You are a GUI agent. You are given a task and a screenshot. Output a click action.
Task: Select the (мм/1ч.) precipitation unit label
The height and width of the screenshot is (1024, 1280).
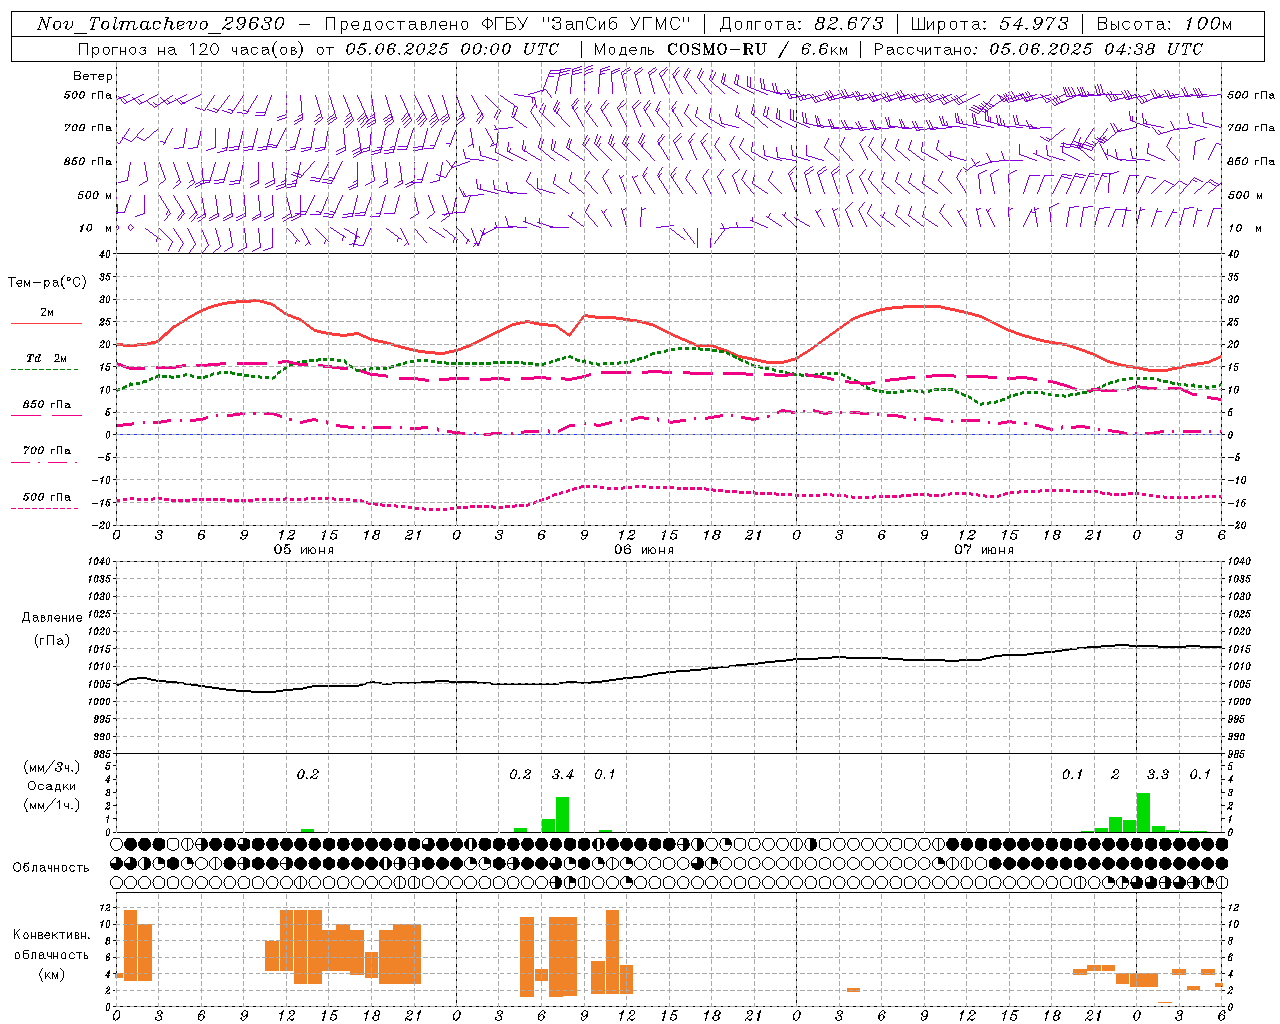pos(52,804)
